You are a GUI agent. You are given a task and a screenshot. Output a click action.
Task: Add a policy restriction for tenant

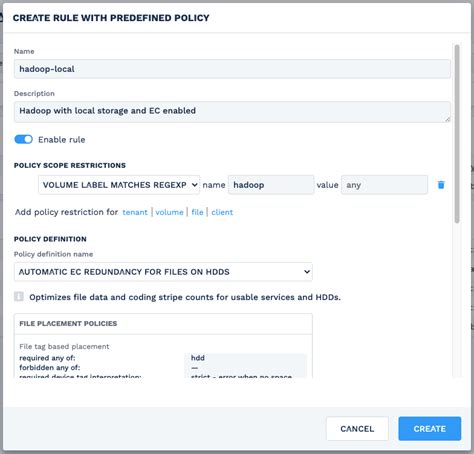click(x=135, y=212)
